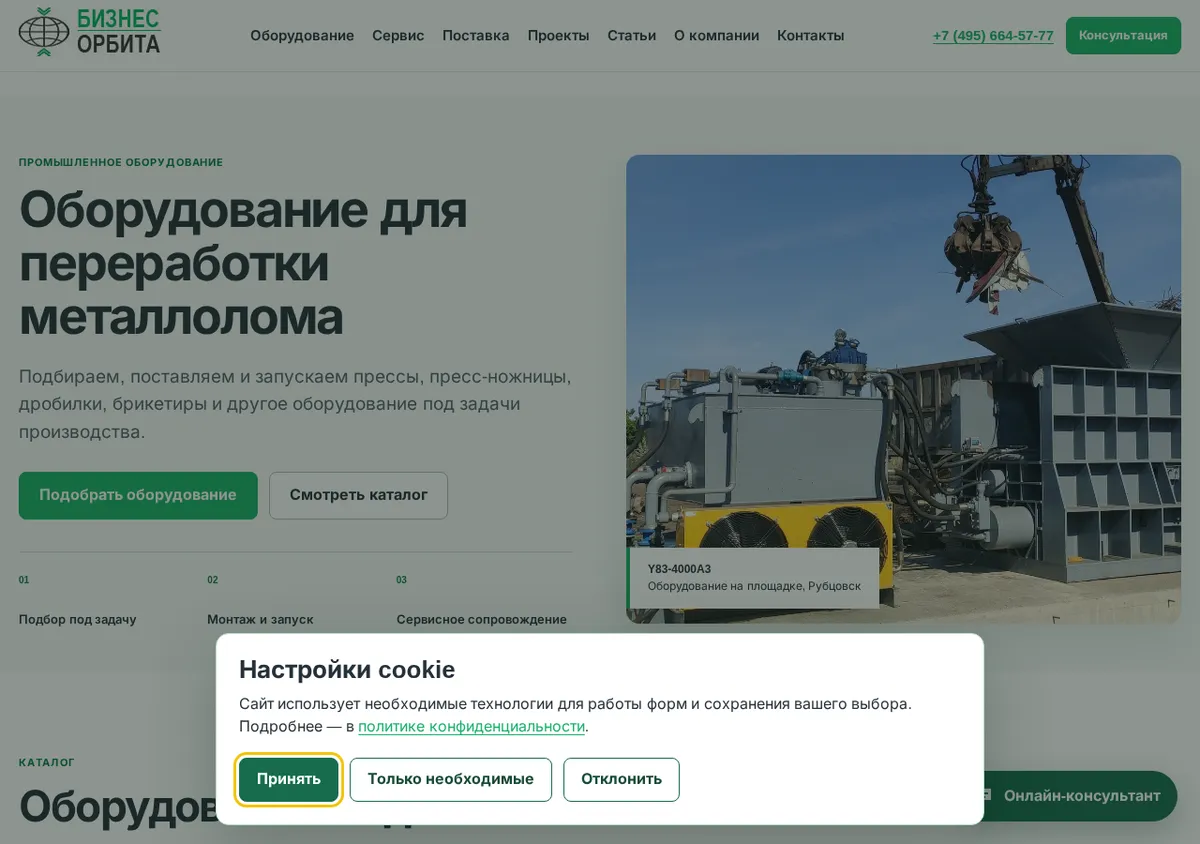Navigate to Статьи
The image size is (1200, 844).
[x=632, y=35]
